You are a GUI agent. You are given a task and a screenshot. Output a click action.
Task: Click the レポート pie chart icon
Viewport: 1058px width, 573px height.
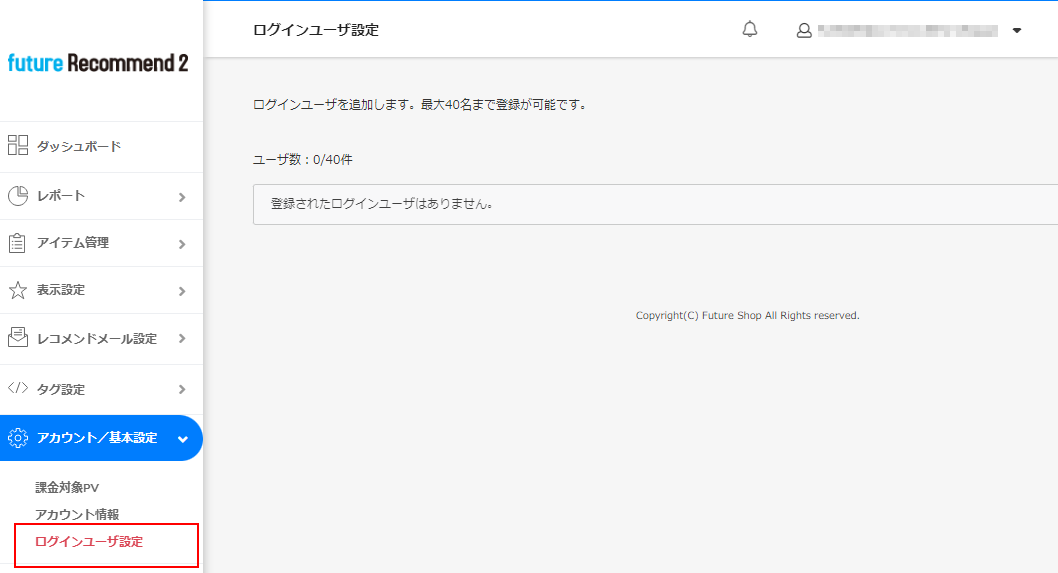pyautogui.click(x=18, y=196)
